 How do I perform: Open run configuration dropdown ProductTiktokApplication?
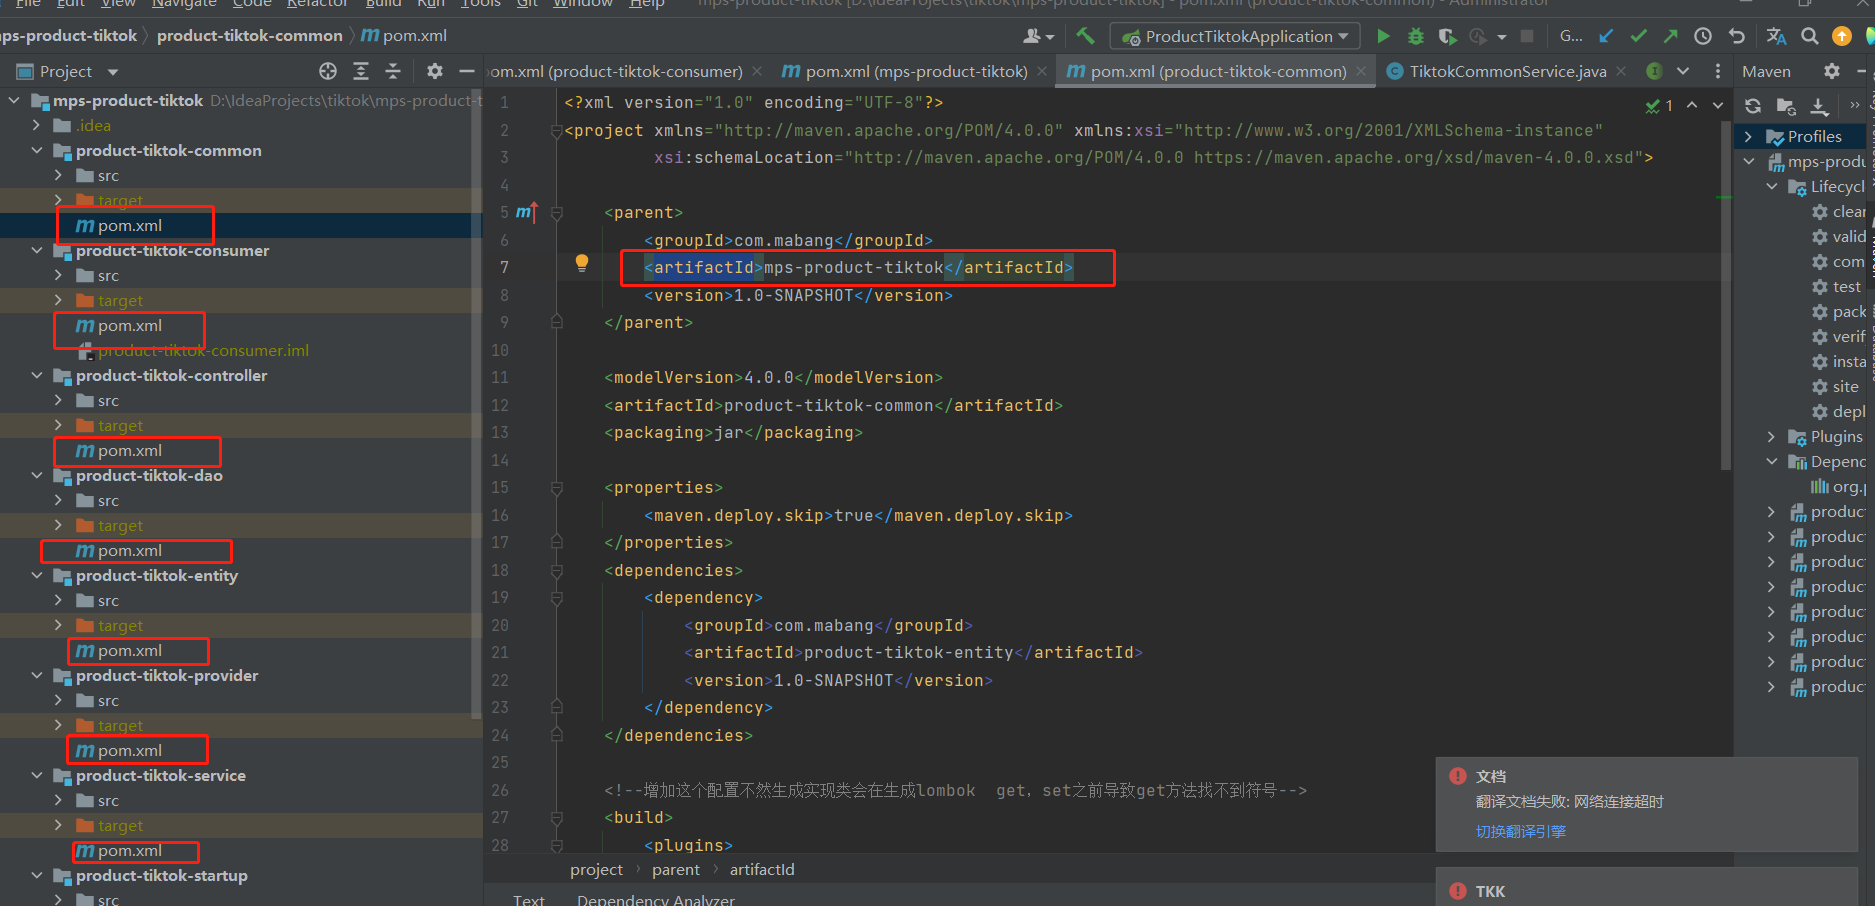click(1235, 36)
